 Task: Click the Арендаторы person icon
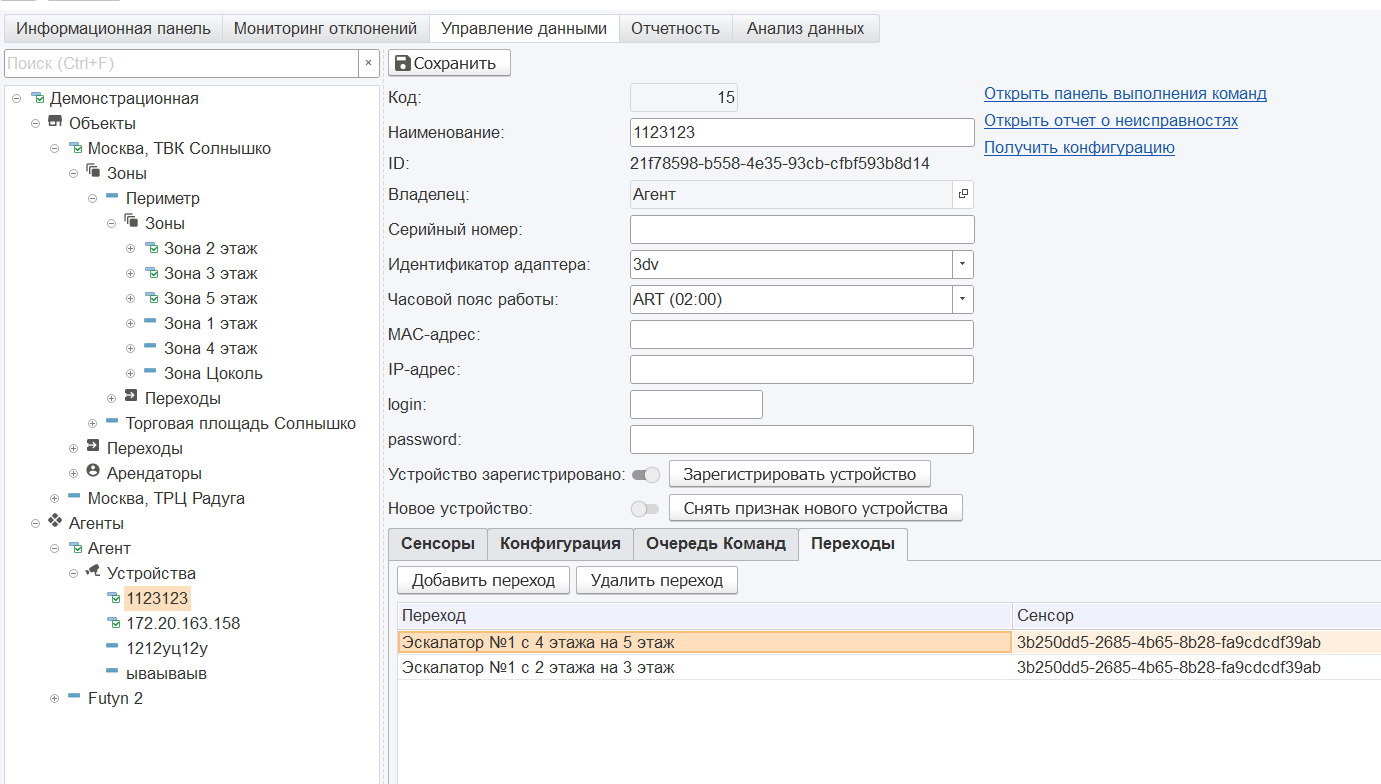click(93, 472)
